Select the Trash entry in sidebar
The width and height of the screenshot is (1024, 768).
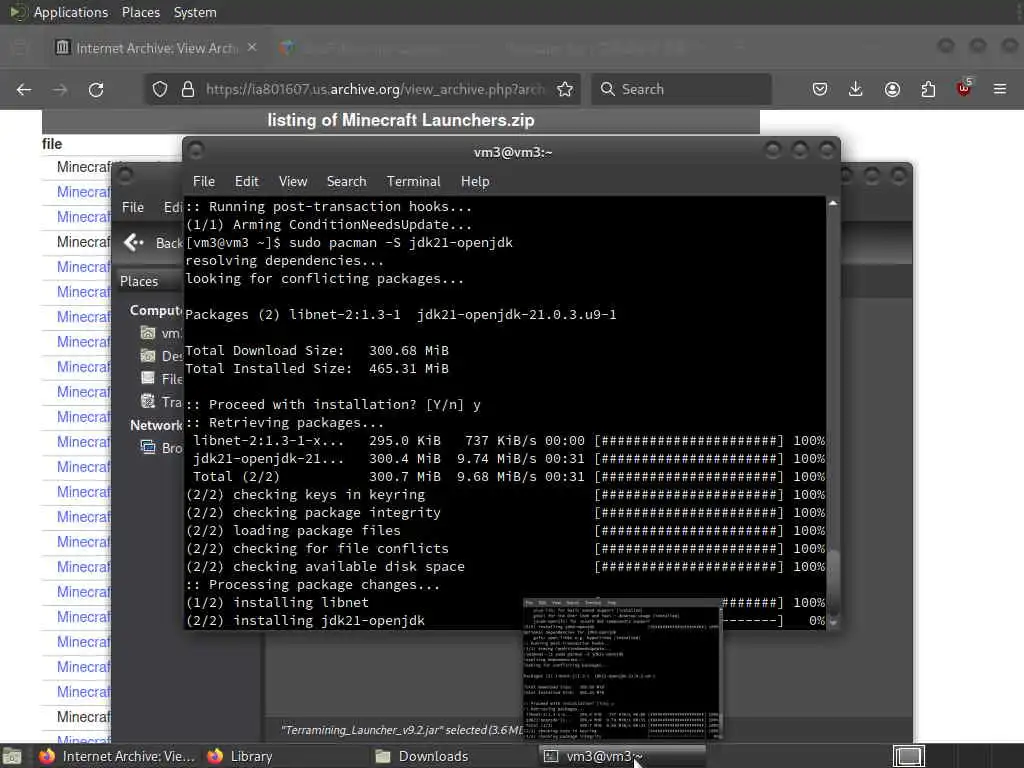(x=161, y=402)
